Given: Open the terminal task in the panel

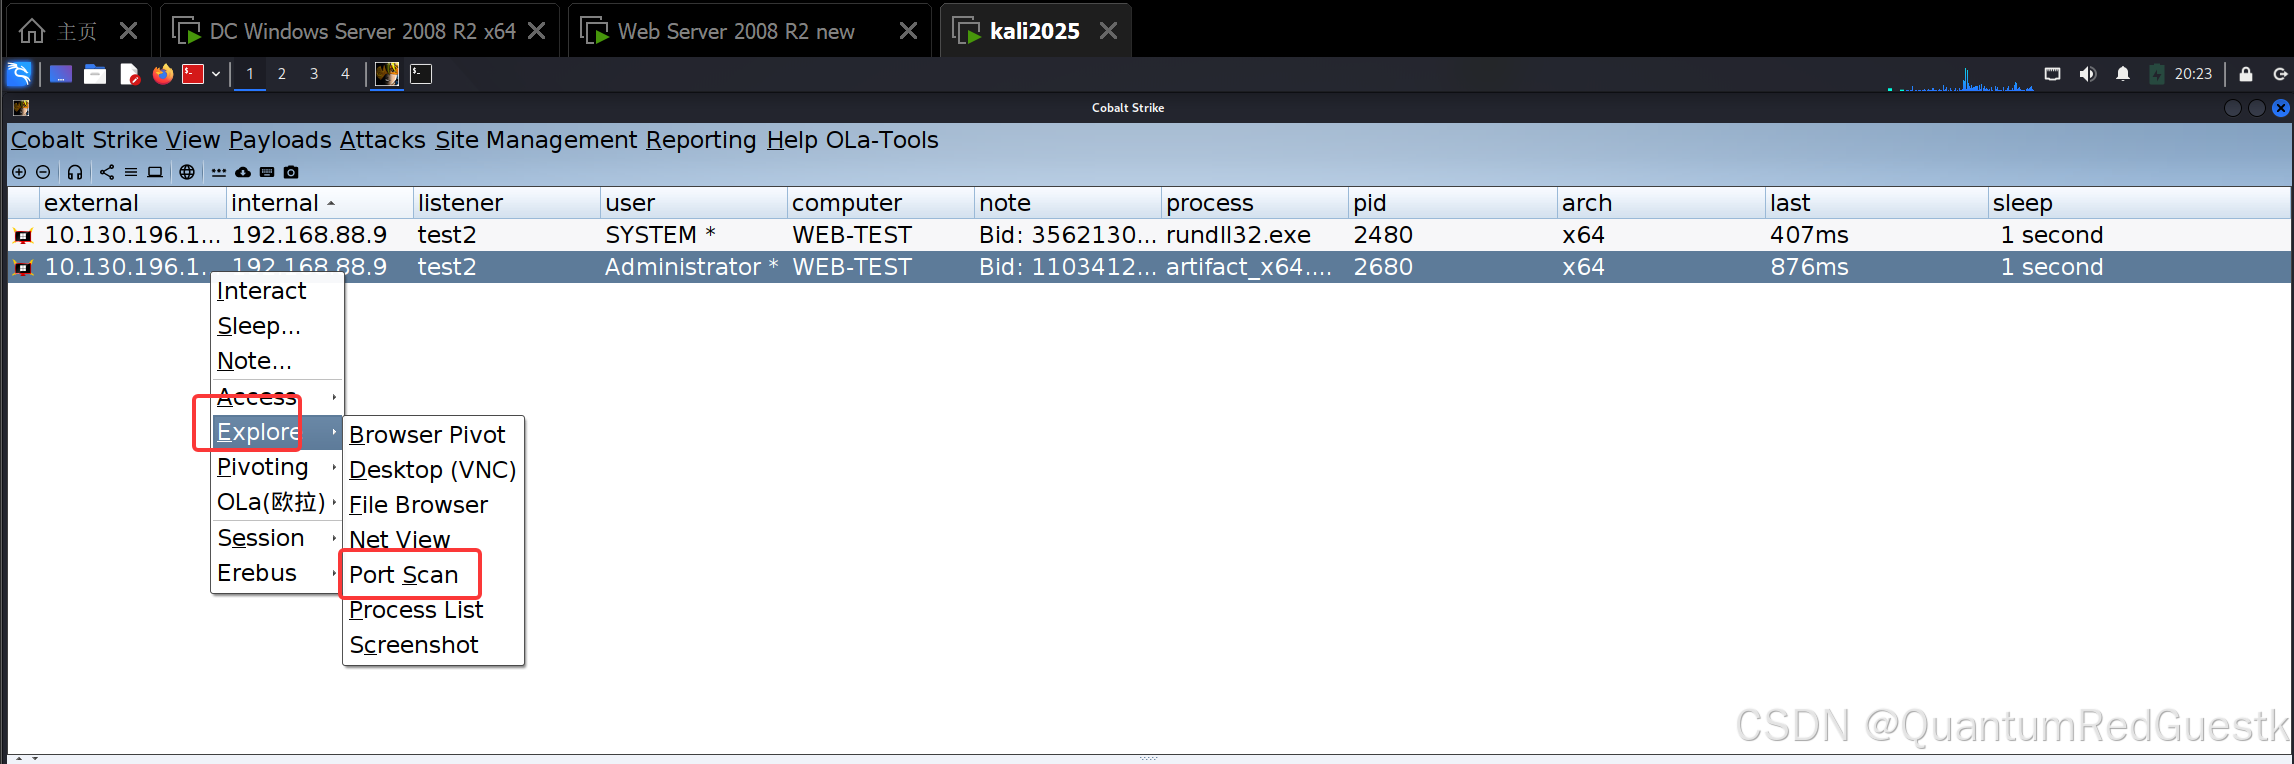Looking at the screenshot, I should [x=421, y=74].
